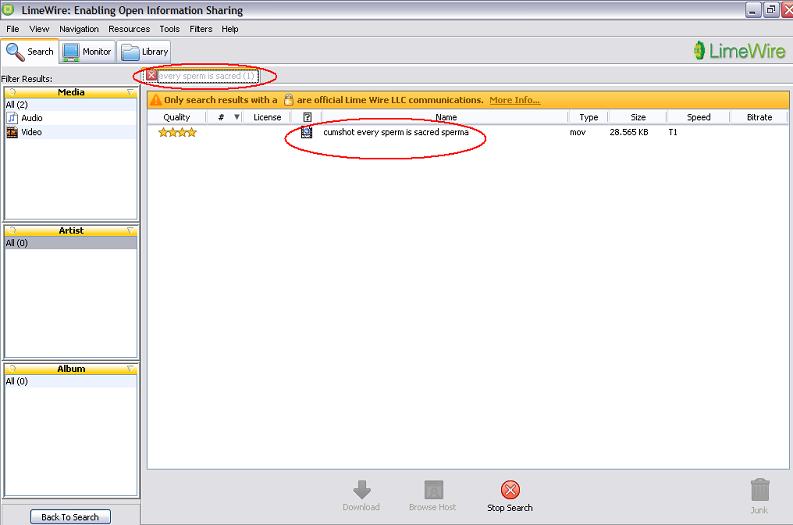Screen dimensions: 793x525
Task: Click the LimeWire title bar app icon
Action: pos(9,10)
